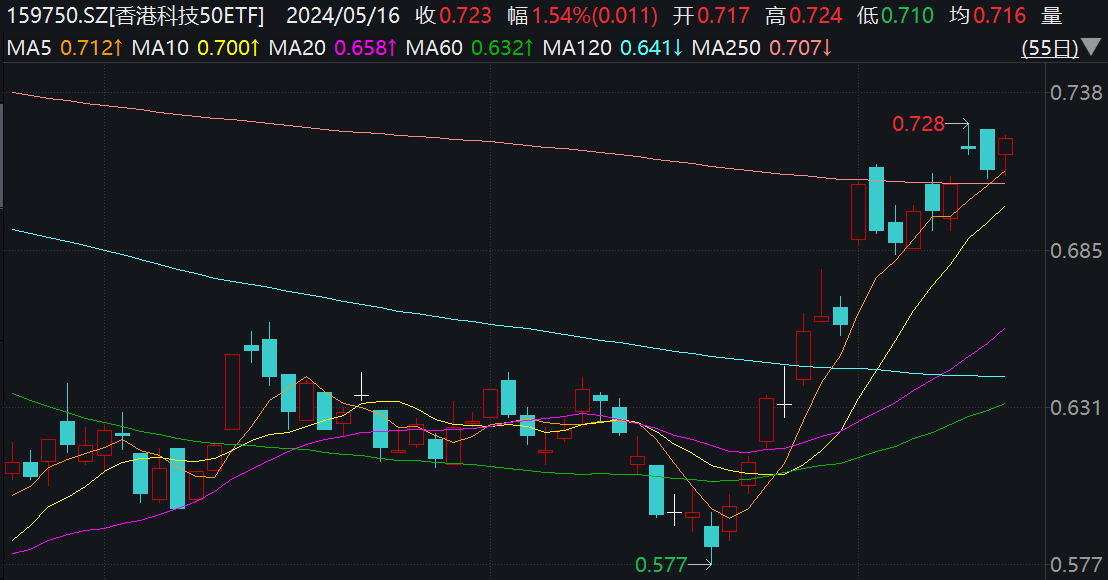
Task: Click the 0.738 price axis label
Action: tap(1076, 93)
